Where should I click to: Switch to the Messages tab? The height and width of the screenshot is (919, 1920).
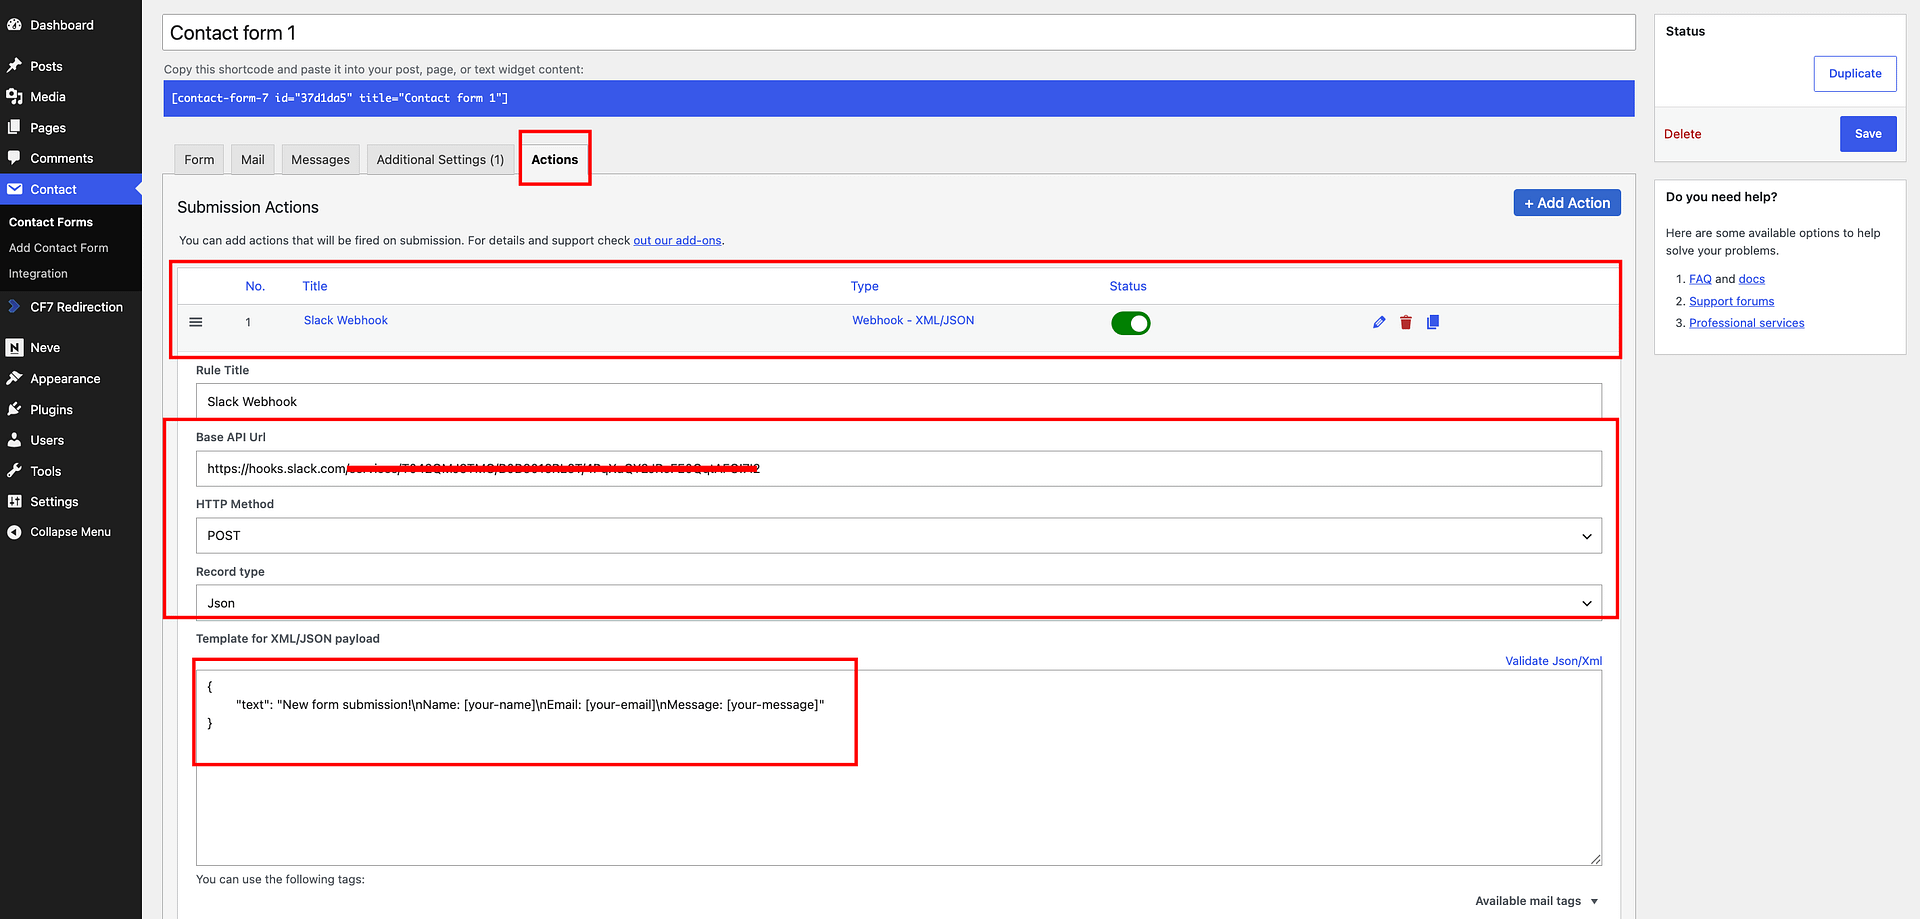[x=320, y=160]
